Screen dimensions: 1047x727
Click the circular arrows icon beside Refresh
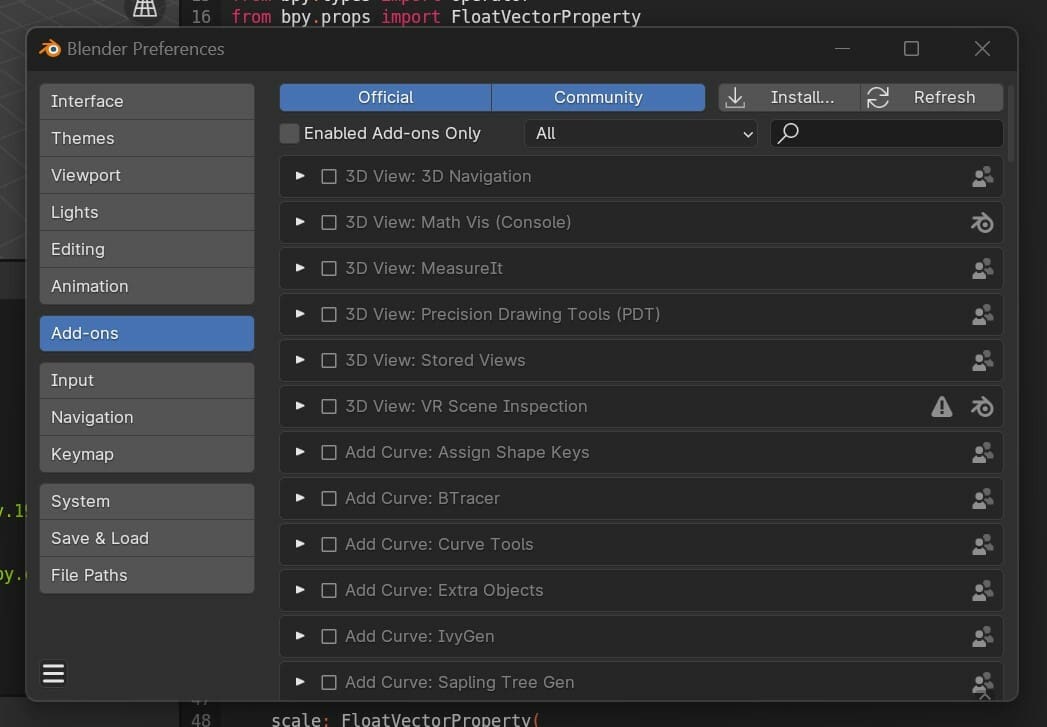(x=877, y=97)
